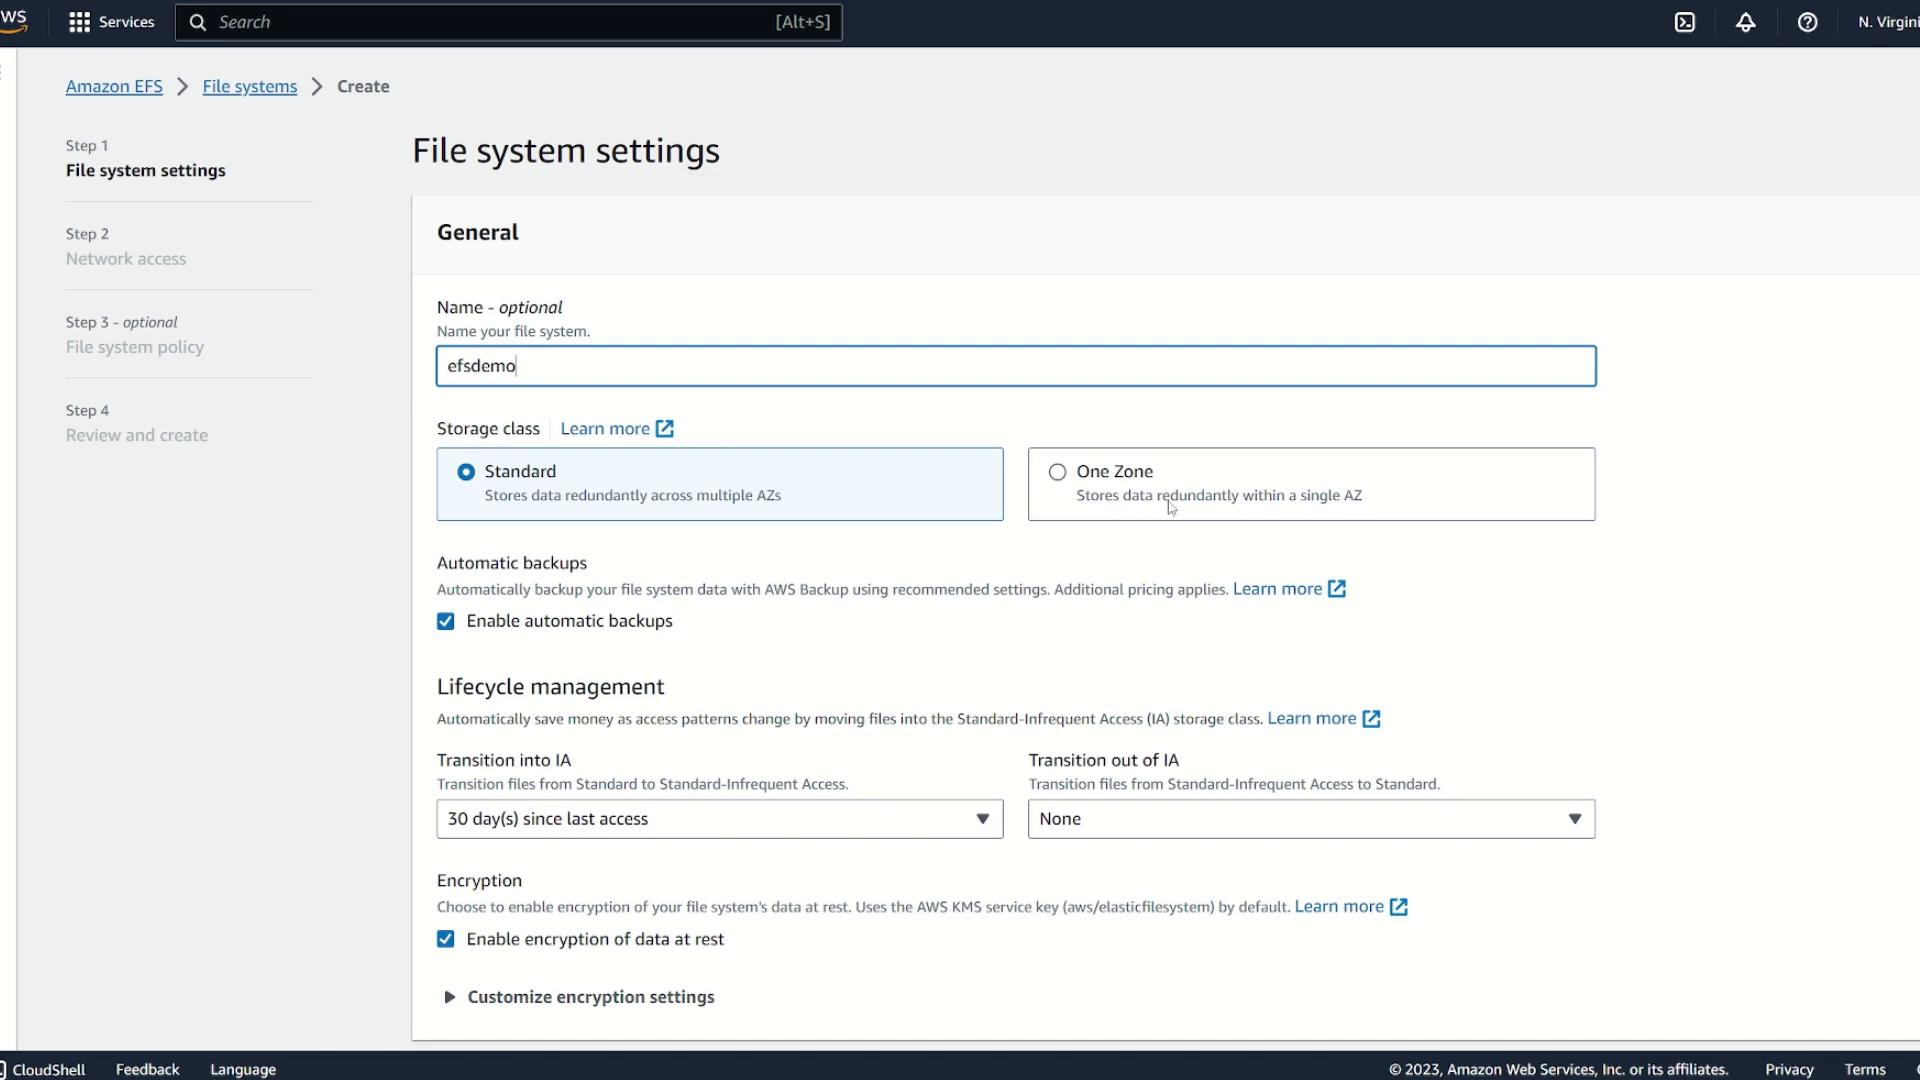Launch CloudShell from the top bar icon
The height and width of the screenshot is (1080, 1920).
coord(1685,22)
